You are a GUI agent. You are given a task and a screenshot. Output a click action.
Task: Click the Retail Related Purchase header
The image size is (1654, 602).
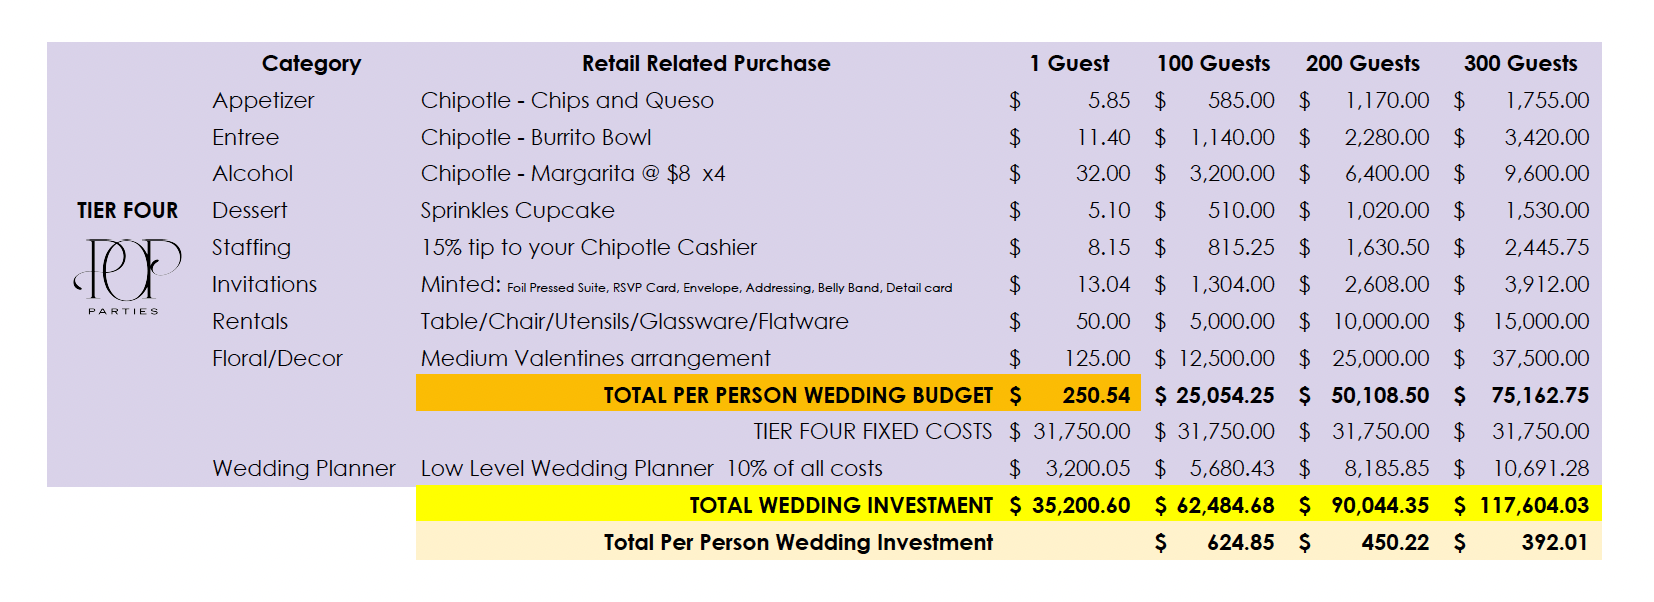(706, 64)
